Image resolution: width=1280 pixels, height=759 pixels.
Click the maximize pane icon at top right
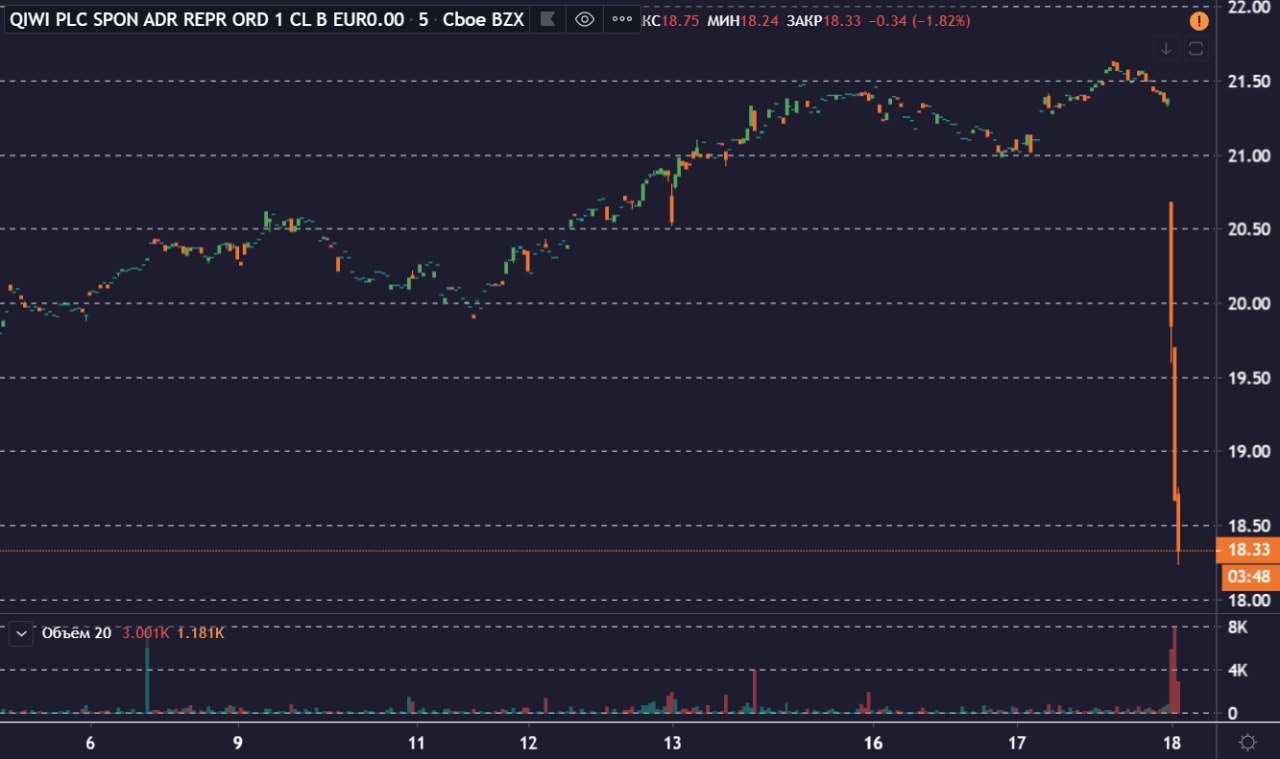(1196, 48)
